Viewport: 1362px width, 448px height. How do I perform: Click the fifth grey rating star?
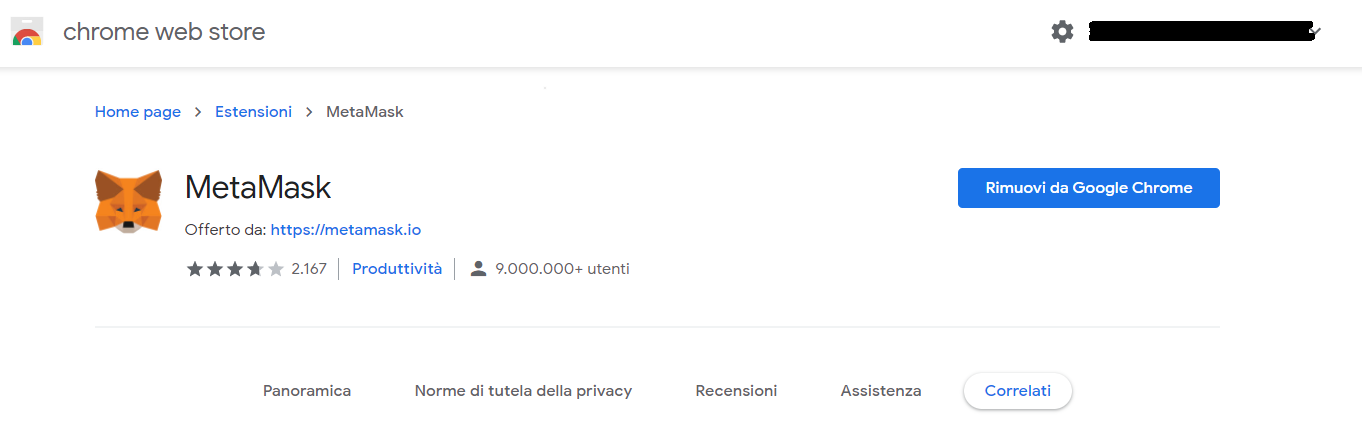275,268
